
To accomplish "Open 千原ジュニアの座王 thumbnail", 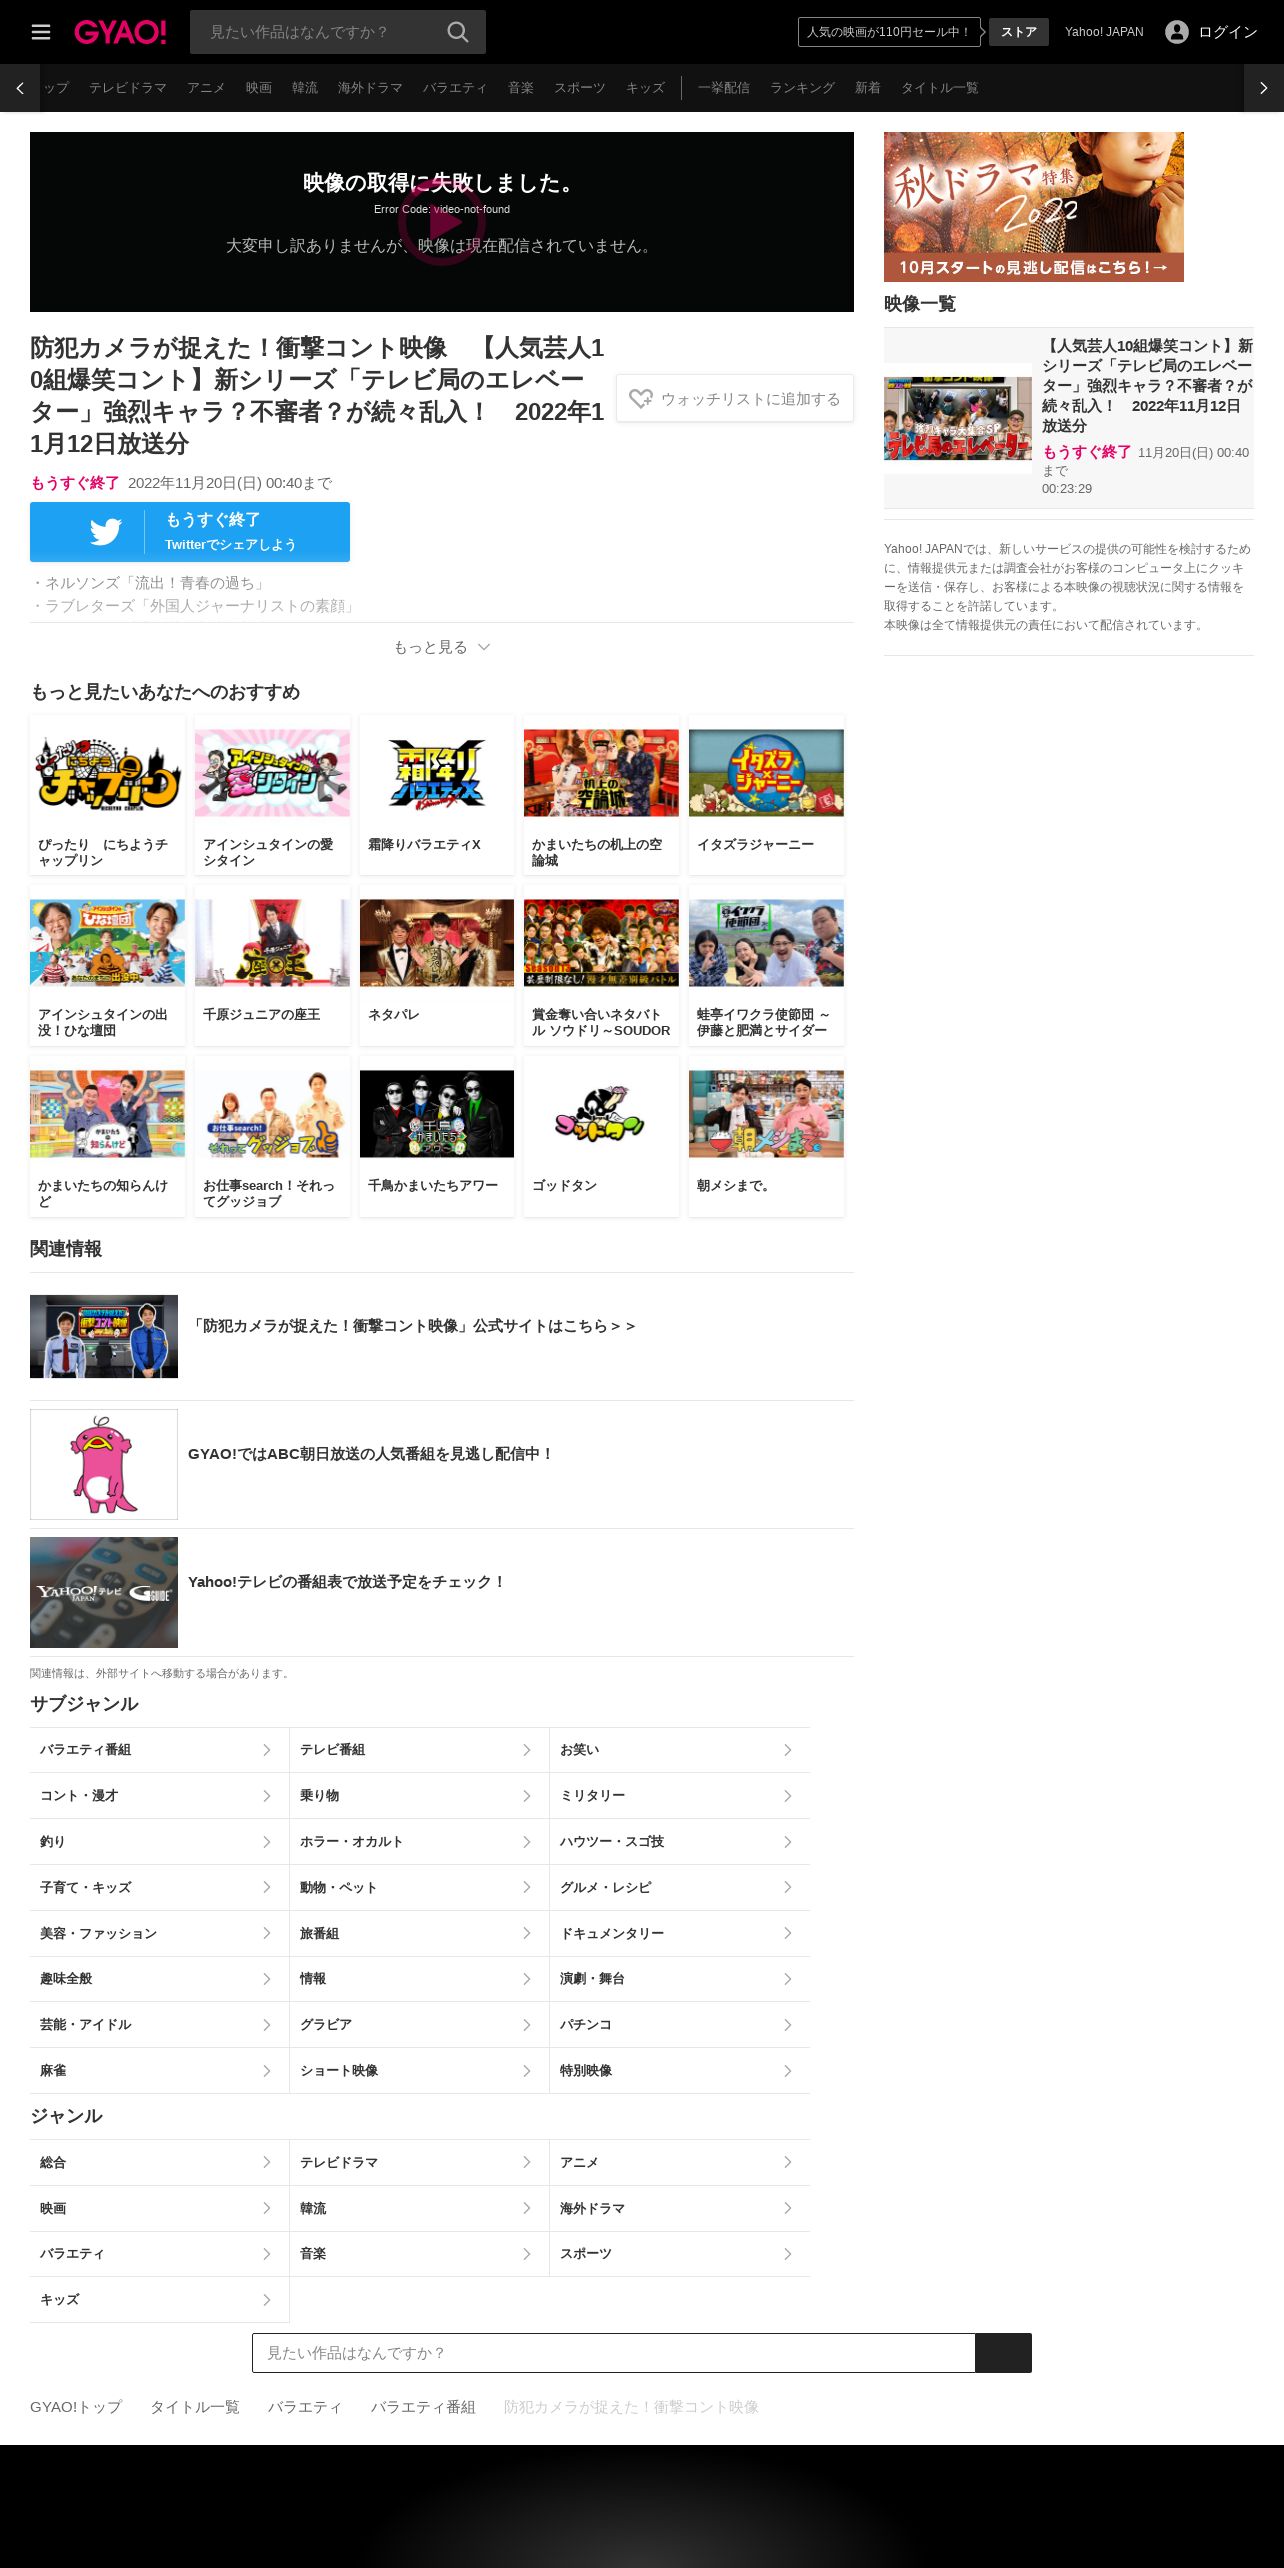I will point(272,943).
